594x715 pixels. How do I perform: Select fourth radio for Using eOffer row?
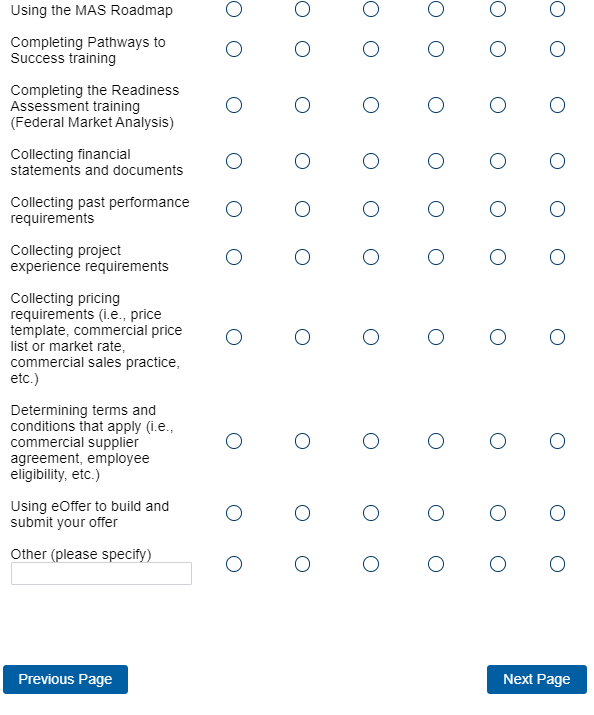pyautogui.click(x=436, y=513)
